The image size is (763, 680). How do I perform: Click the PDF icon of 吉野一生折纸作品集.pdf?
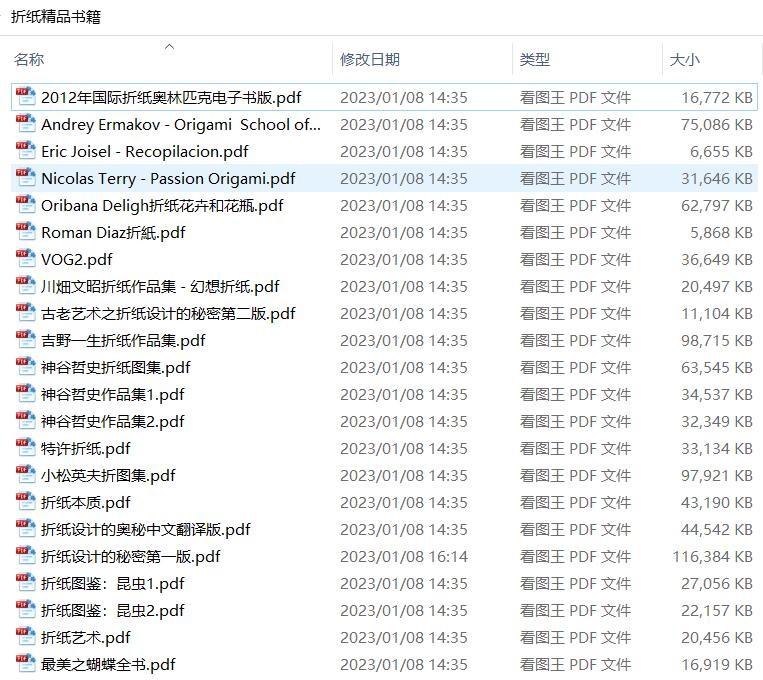click(25, 340)
